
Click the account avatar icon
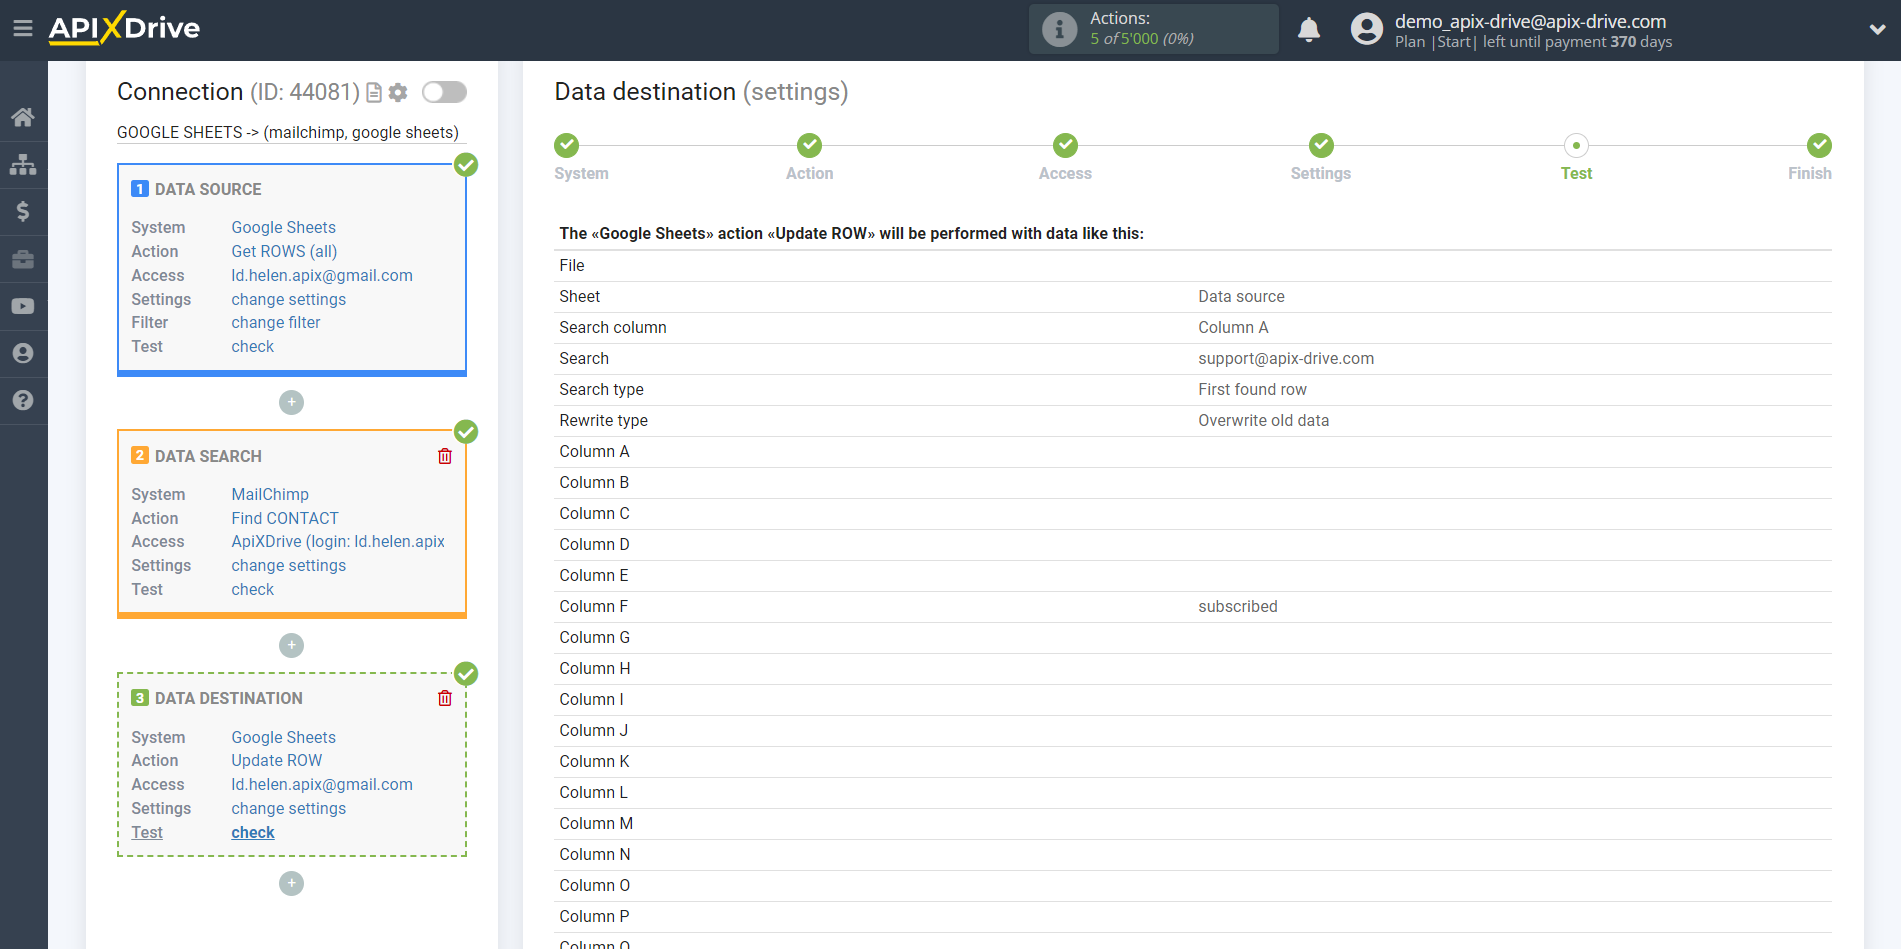click(1366, 29)
